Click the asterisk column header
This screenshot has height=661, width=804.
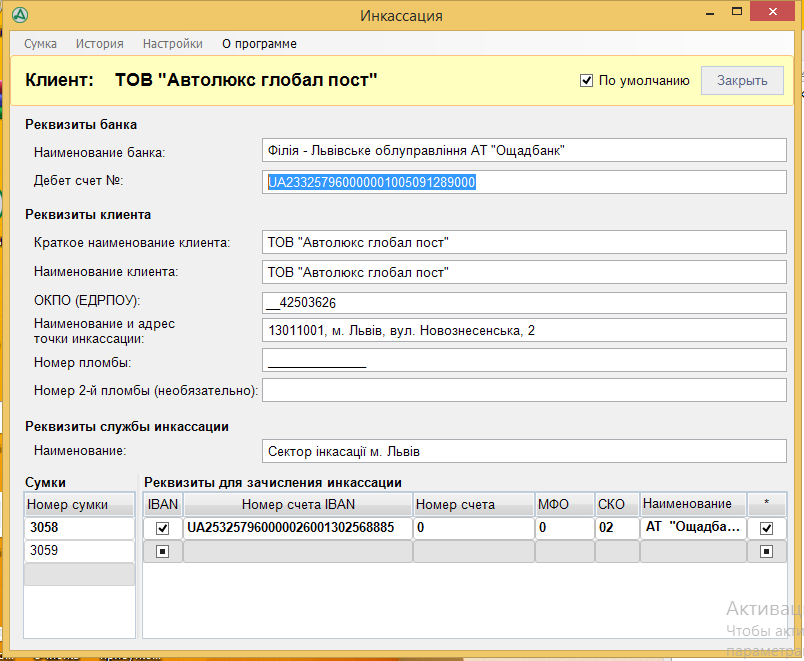click(767, 505)
